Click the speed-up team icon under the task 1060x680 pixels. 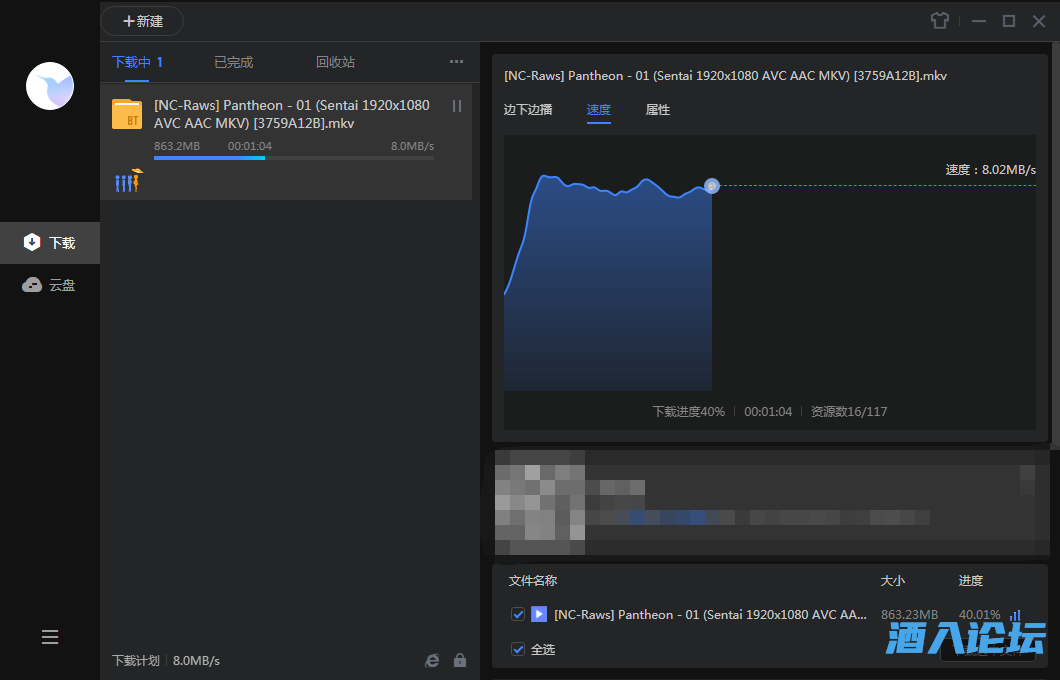[x=129, y=181]
